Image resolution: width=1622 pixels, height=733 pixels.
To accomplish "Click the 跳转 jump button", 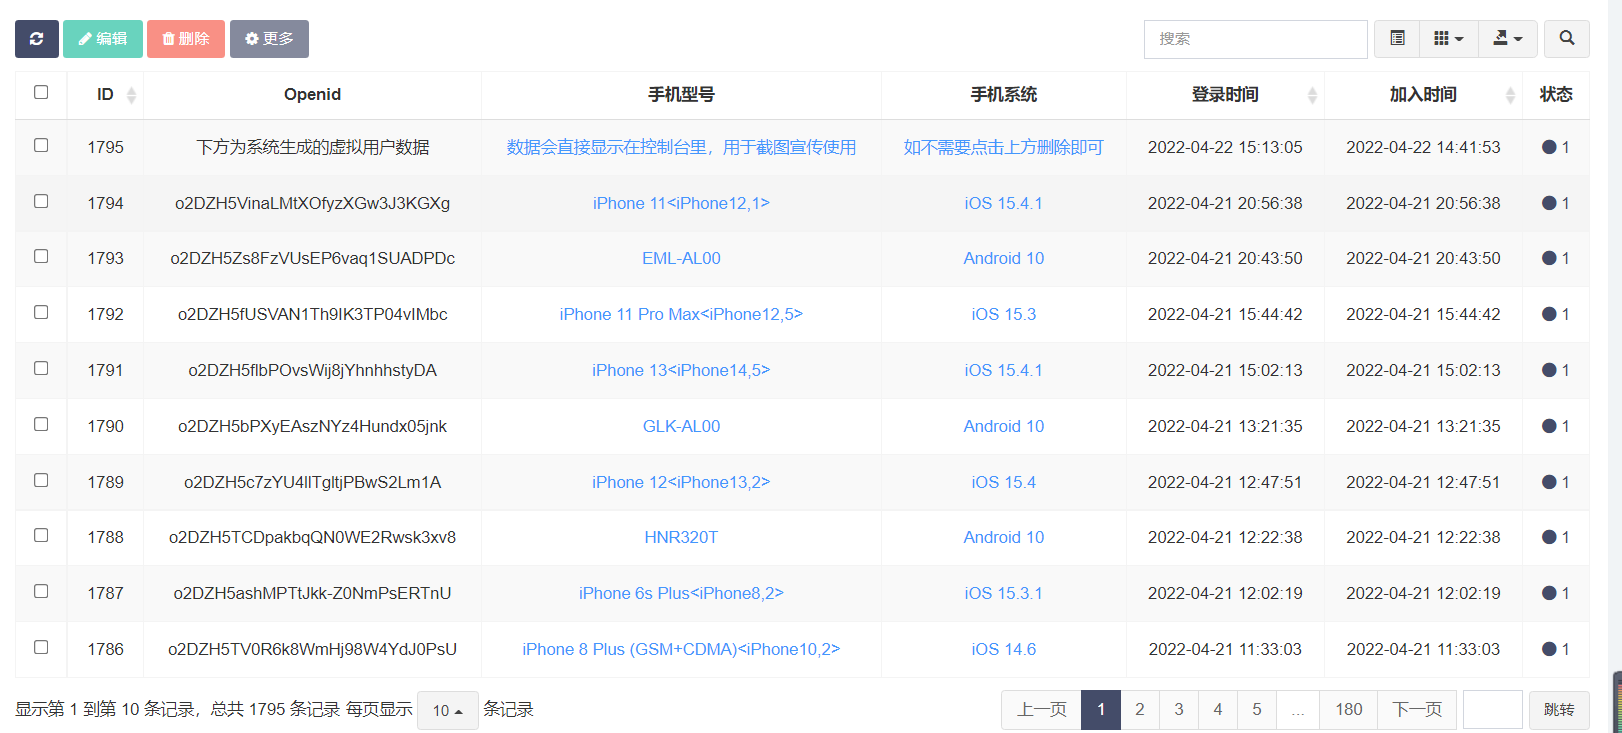I will click(x=1558, y=709).
